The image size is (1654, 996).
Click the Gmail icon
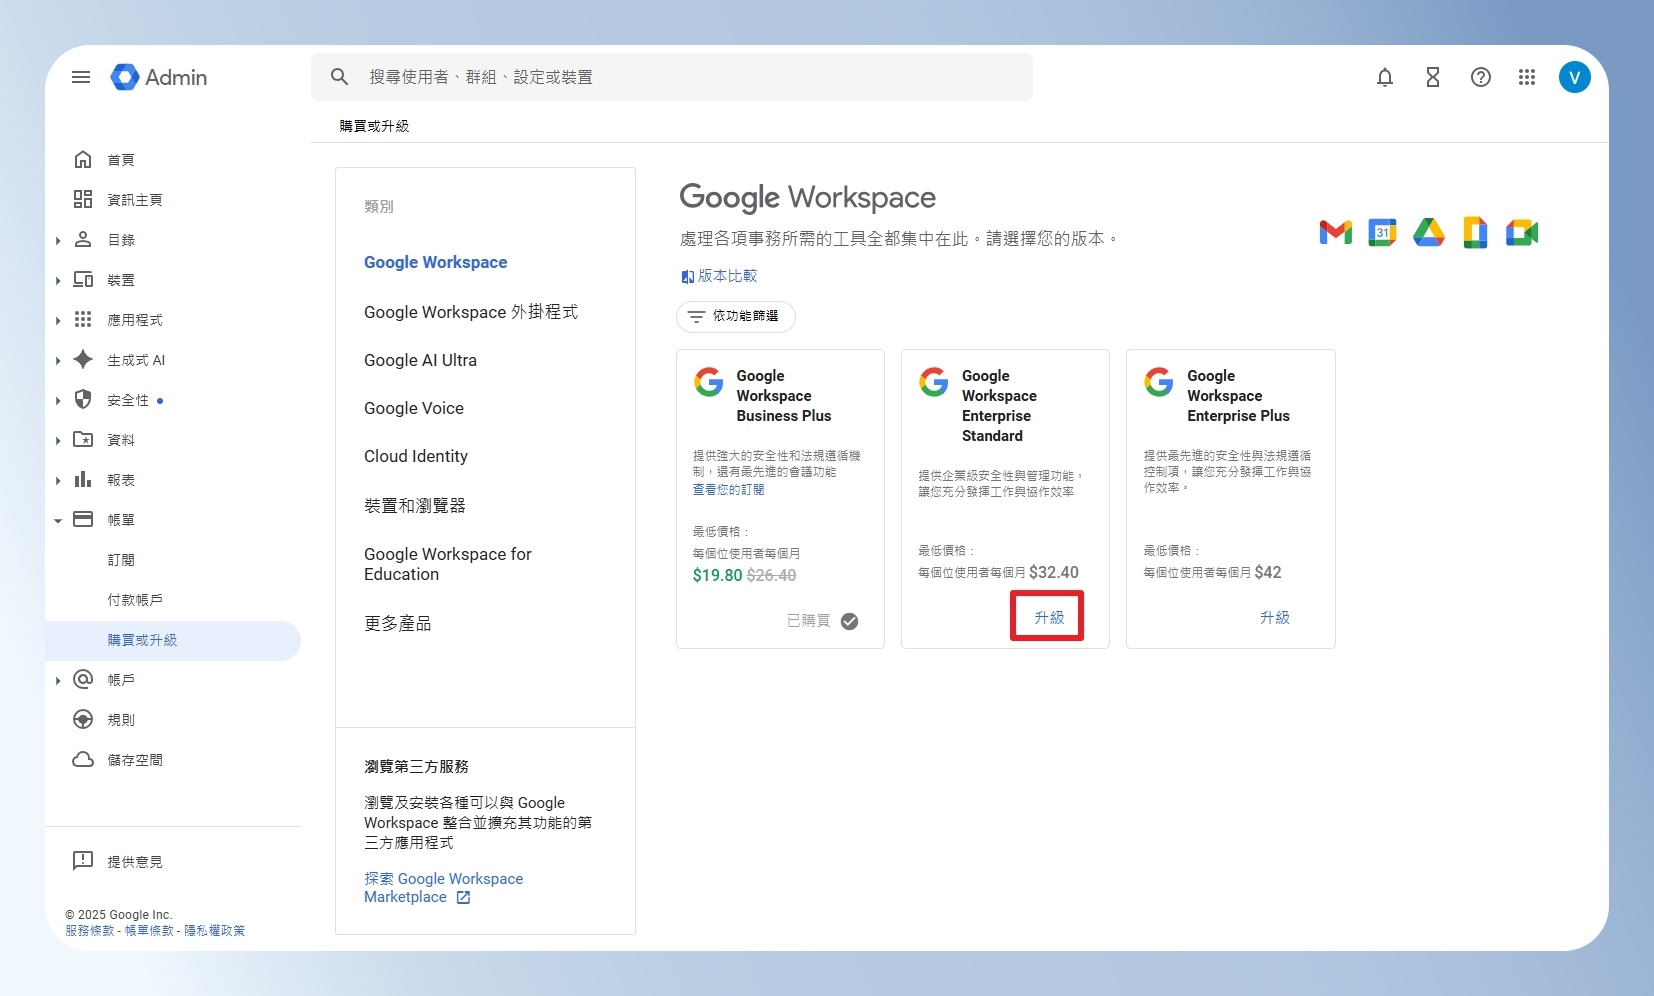[1336, 232]
